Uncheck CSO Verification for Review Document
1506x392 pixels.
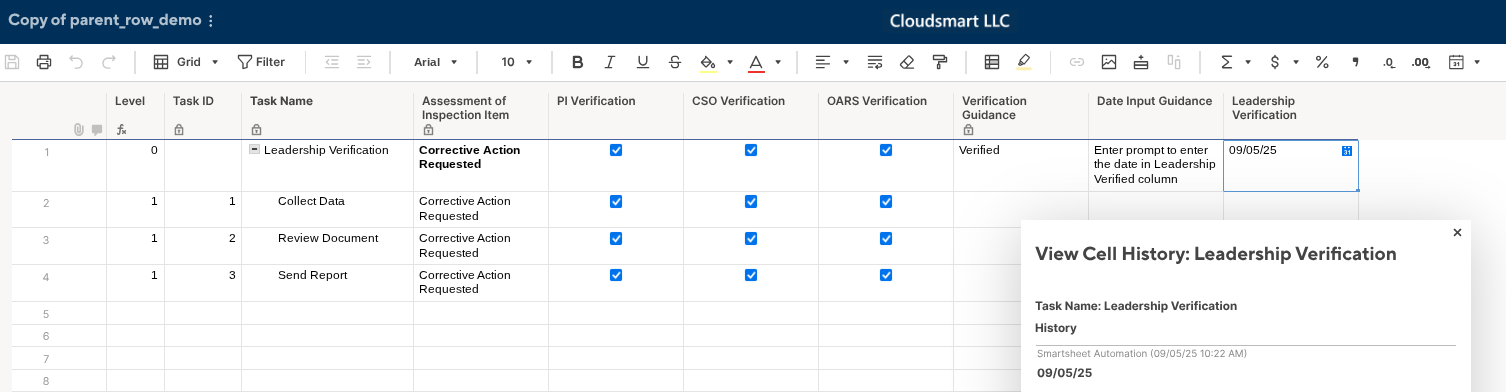point(751,238)
